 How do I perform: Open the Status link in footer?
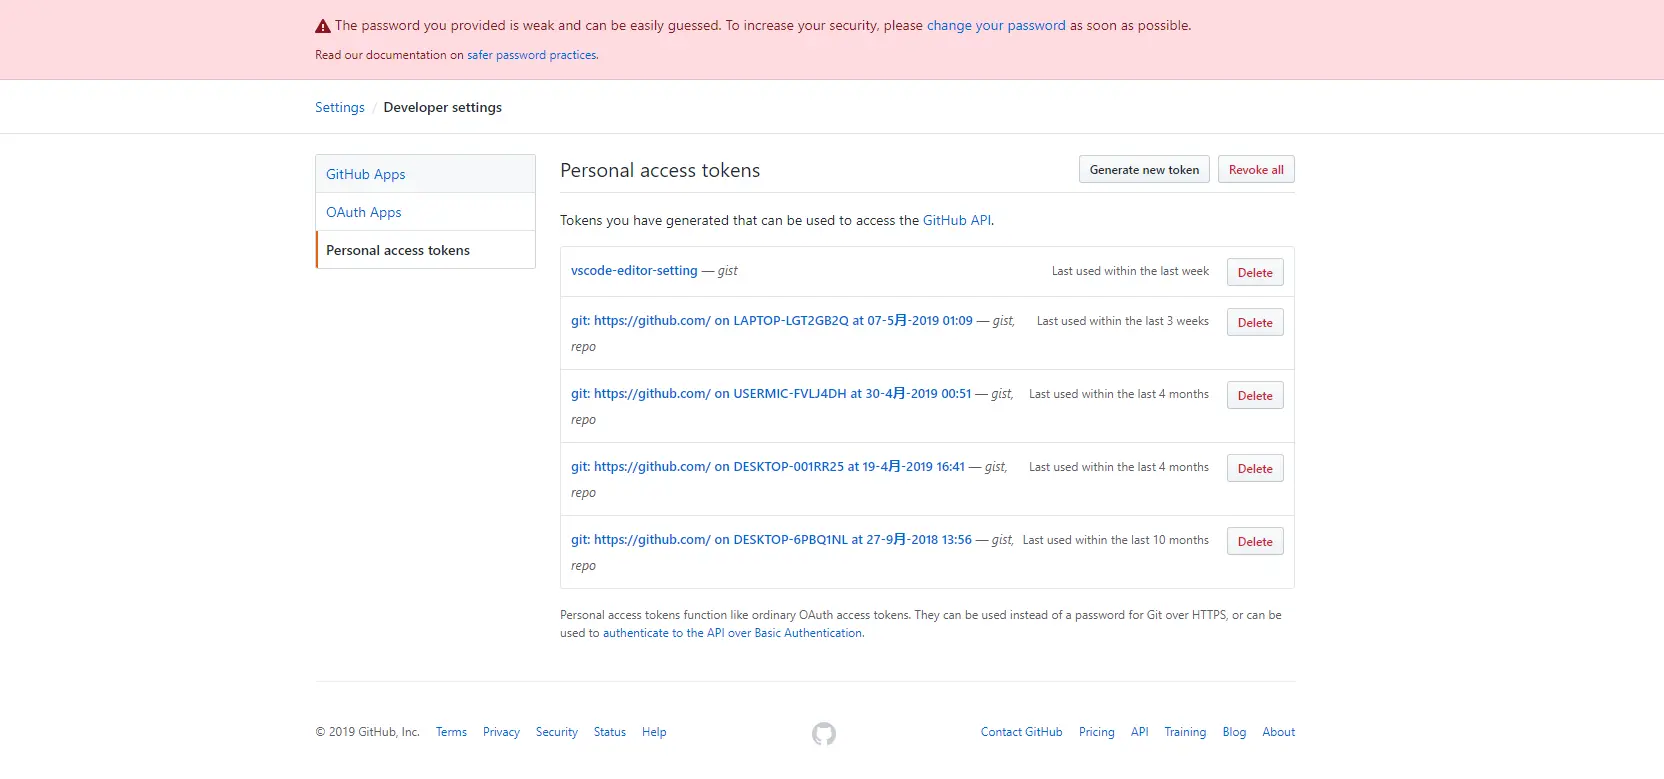tap(610, 732)
